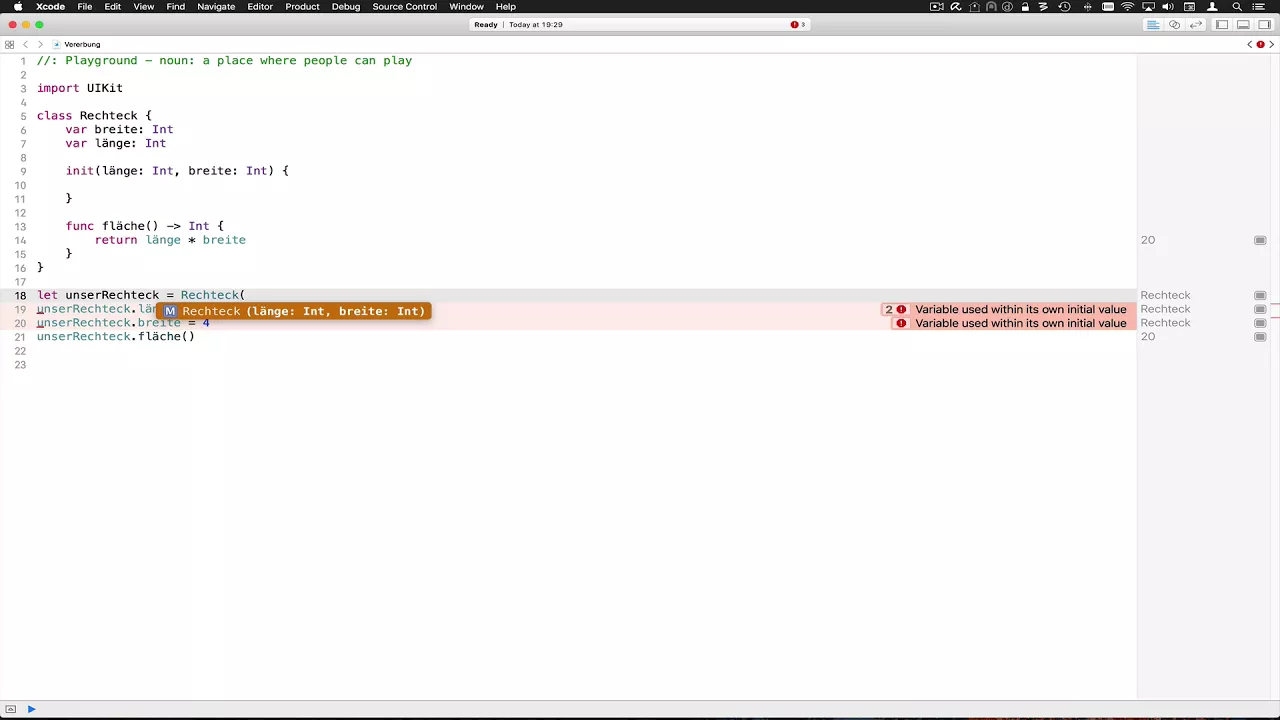Toggle the navigator panel
The height and width of the screenshot is (720, 1280).
coord(1222,24)
